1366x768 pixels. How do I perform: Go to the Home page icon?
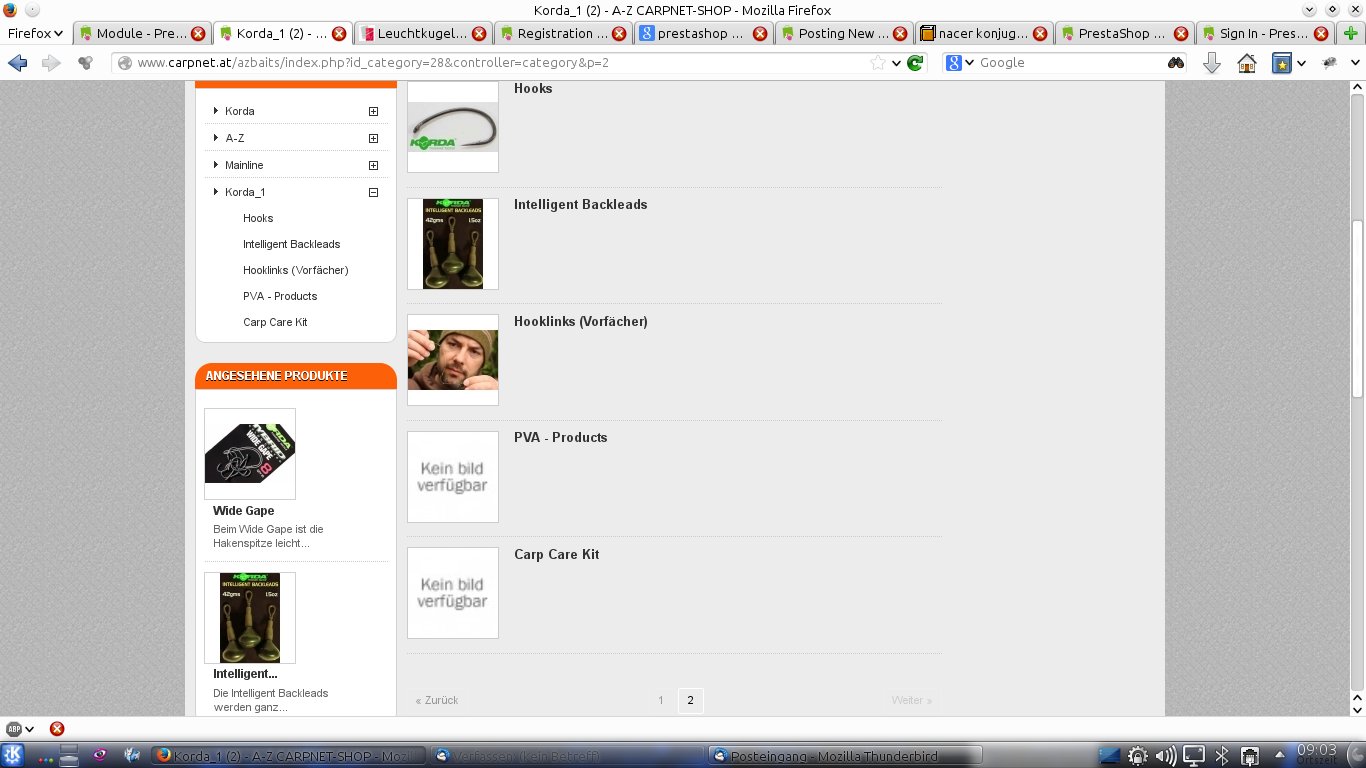tap(1247, 63)
